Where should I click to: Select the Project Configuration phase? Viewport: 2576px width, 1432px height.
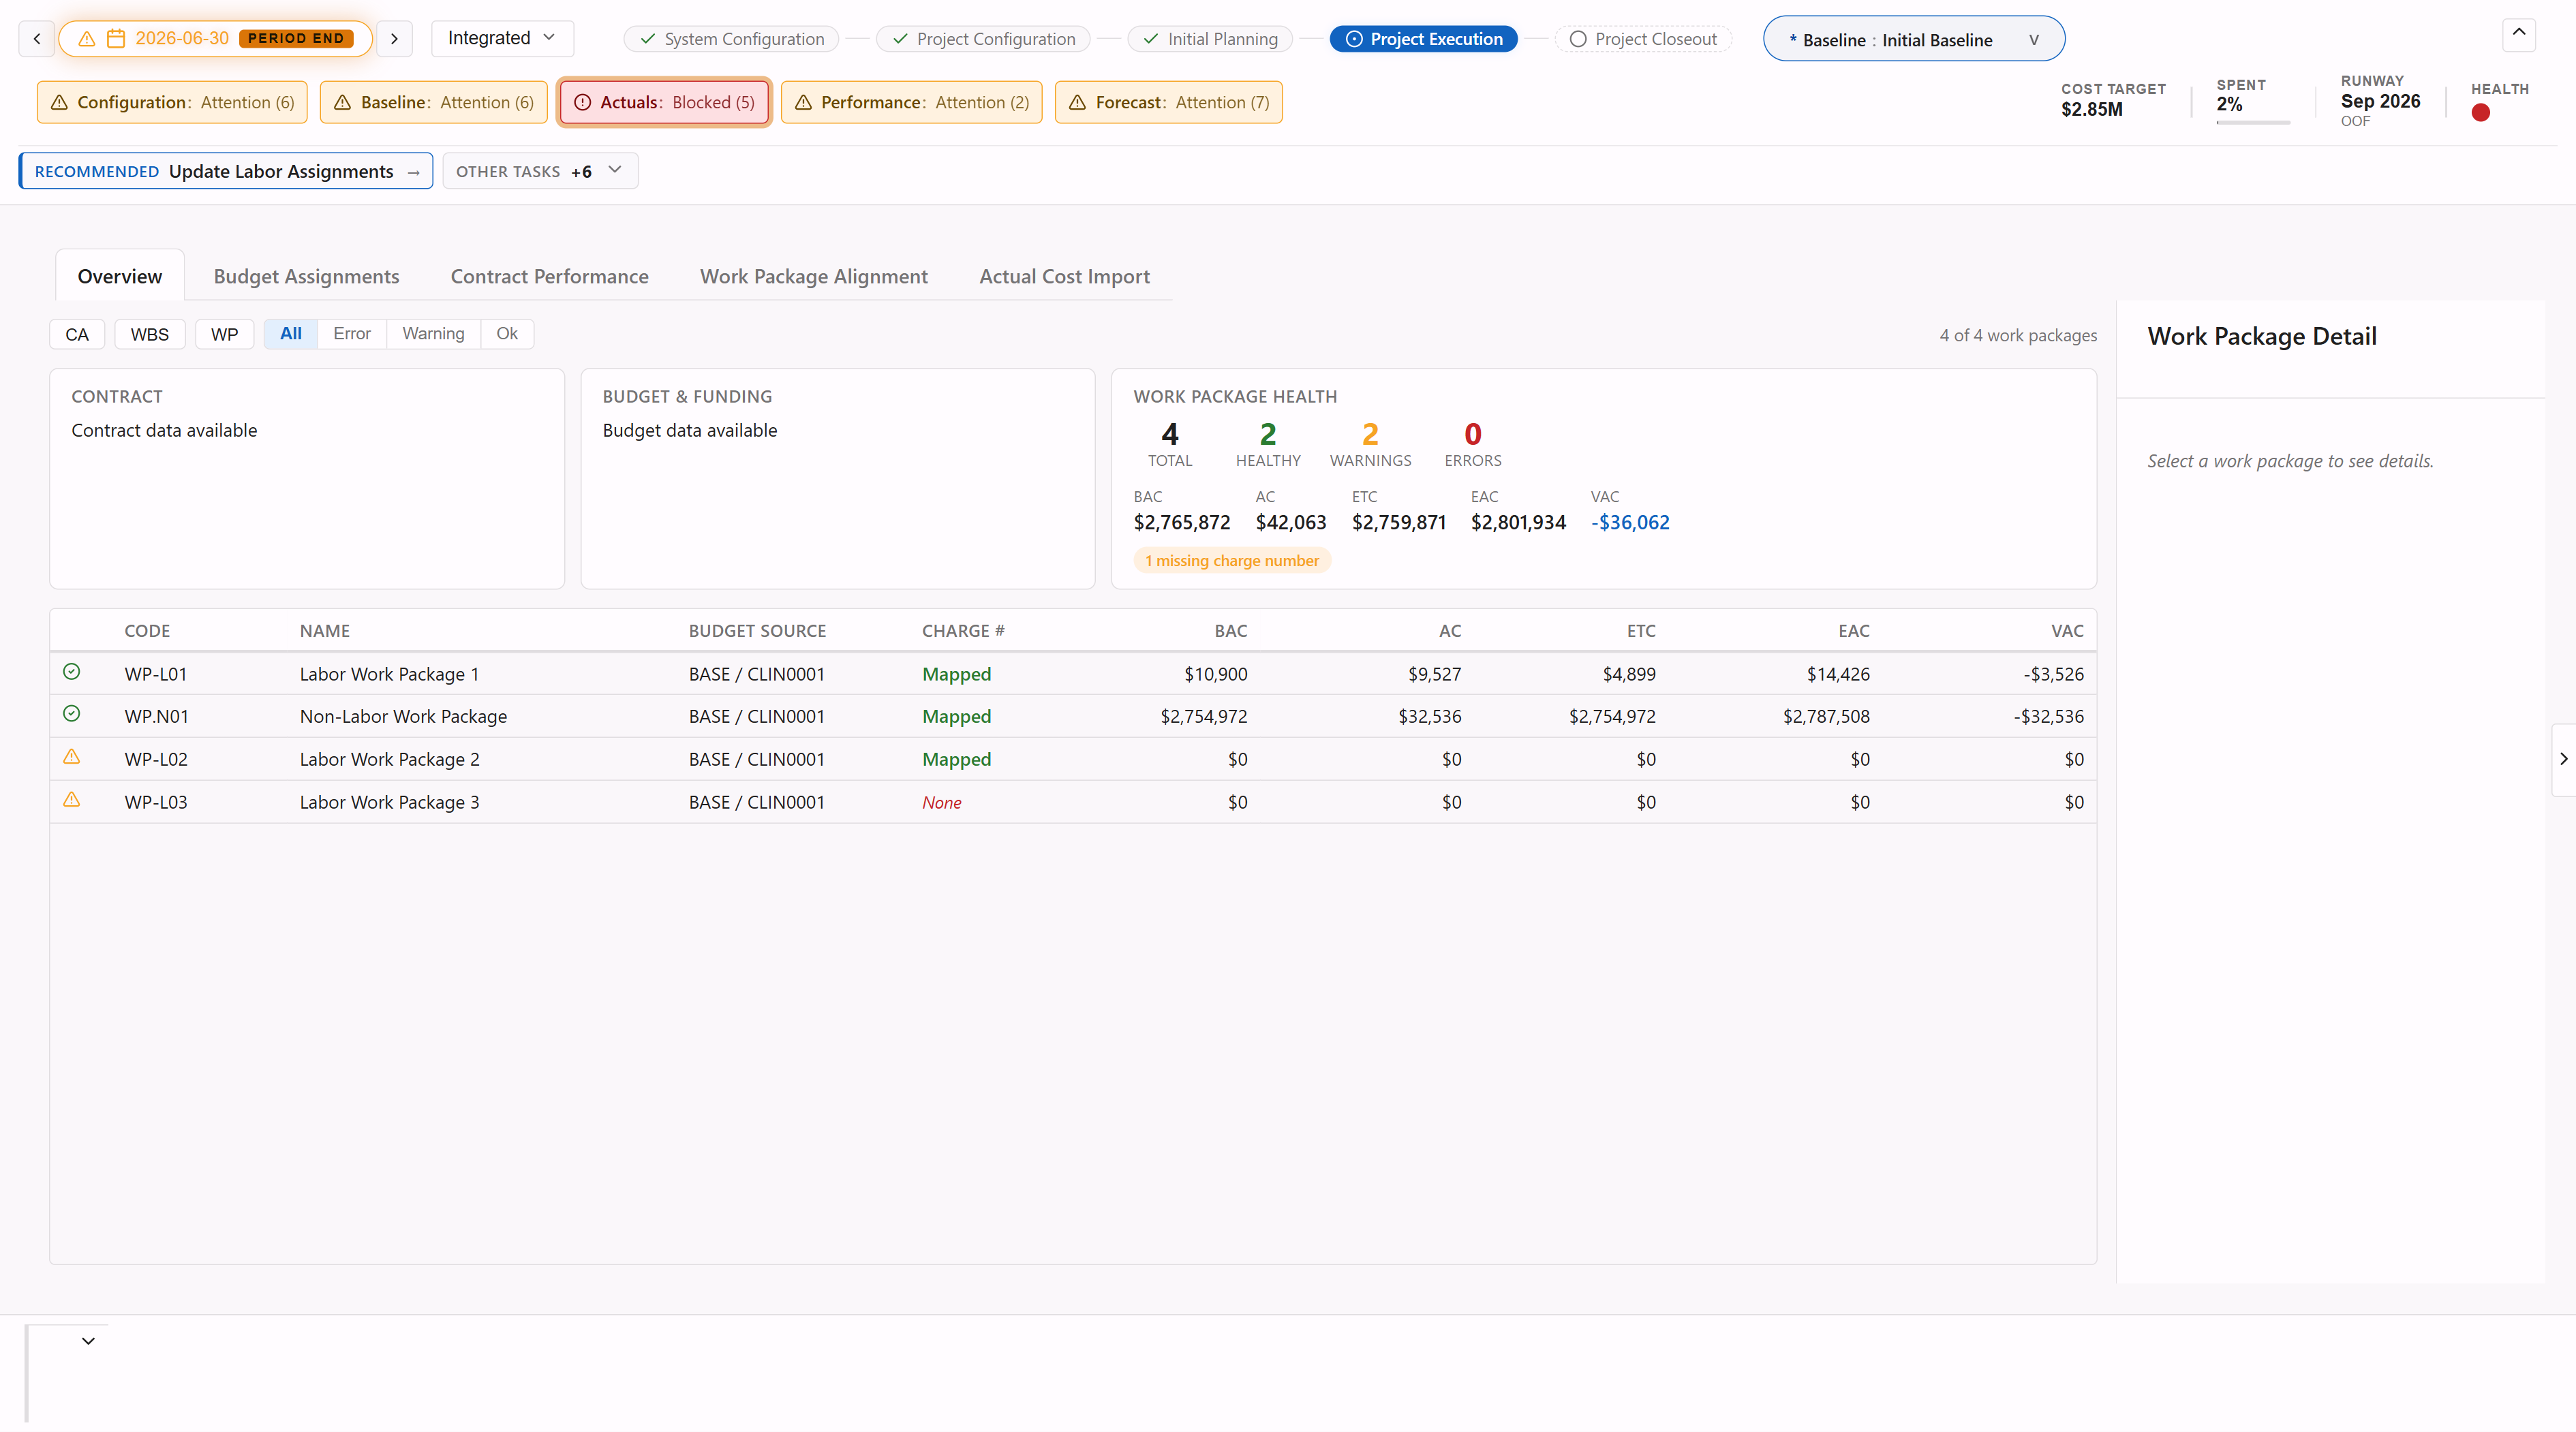pyautogui.click(x=984, y=39)
